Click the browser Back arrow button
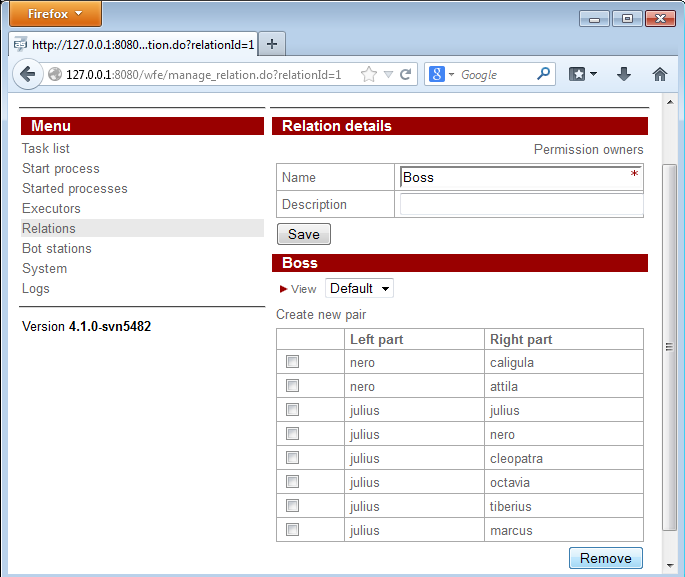Viewport: 685px width, 577px height. (28, 74)
